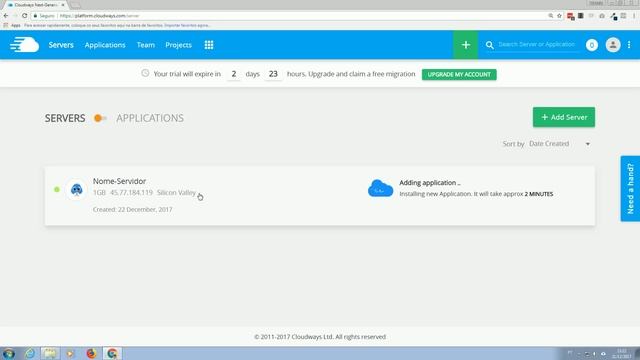Click the green plus add button
Viewport: 640px width, 360px height.
click(466, 45)
